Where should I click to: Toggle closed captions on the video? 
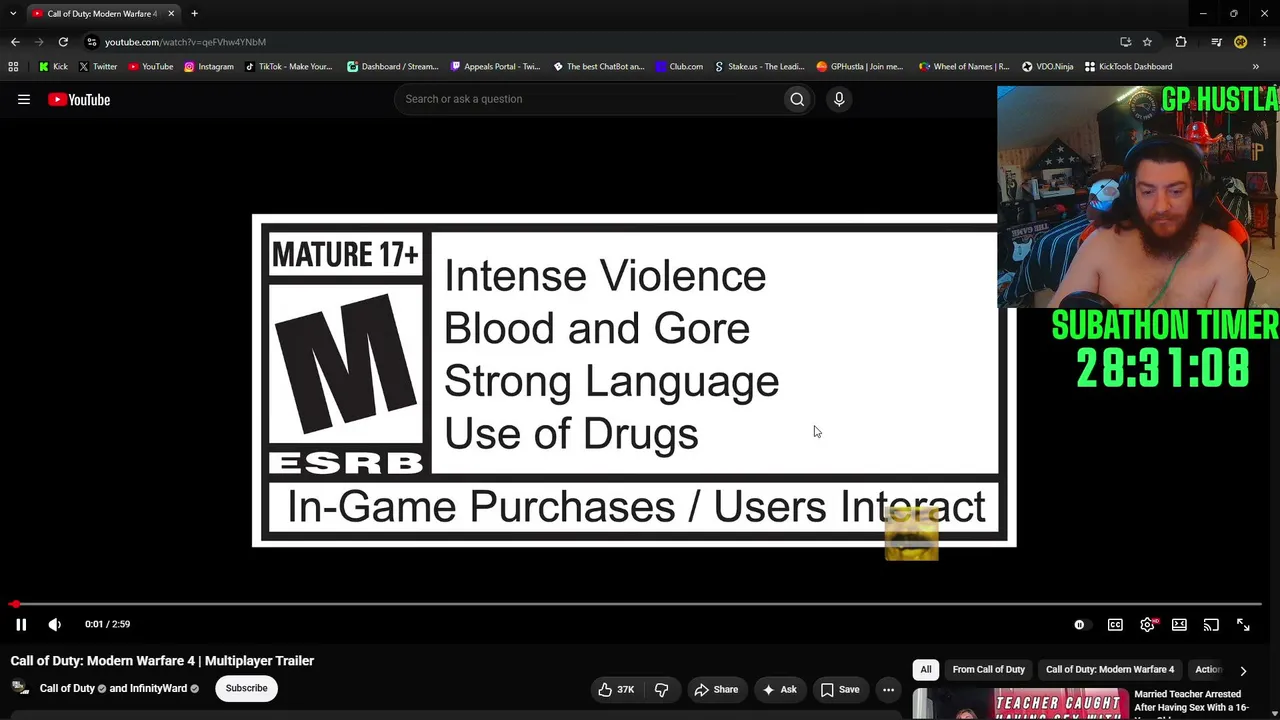pyautogui.click(x=1115, y=625)
